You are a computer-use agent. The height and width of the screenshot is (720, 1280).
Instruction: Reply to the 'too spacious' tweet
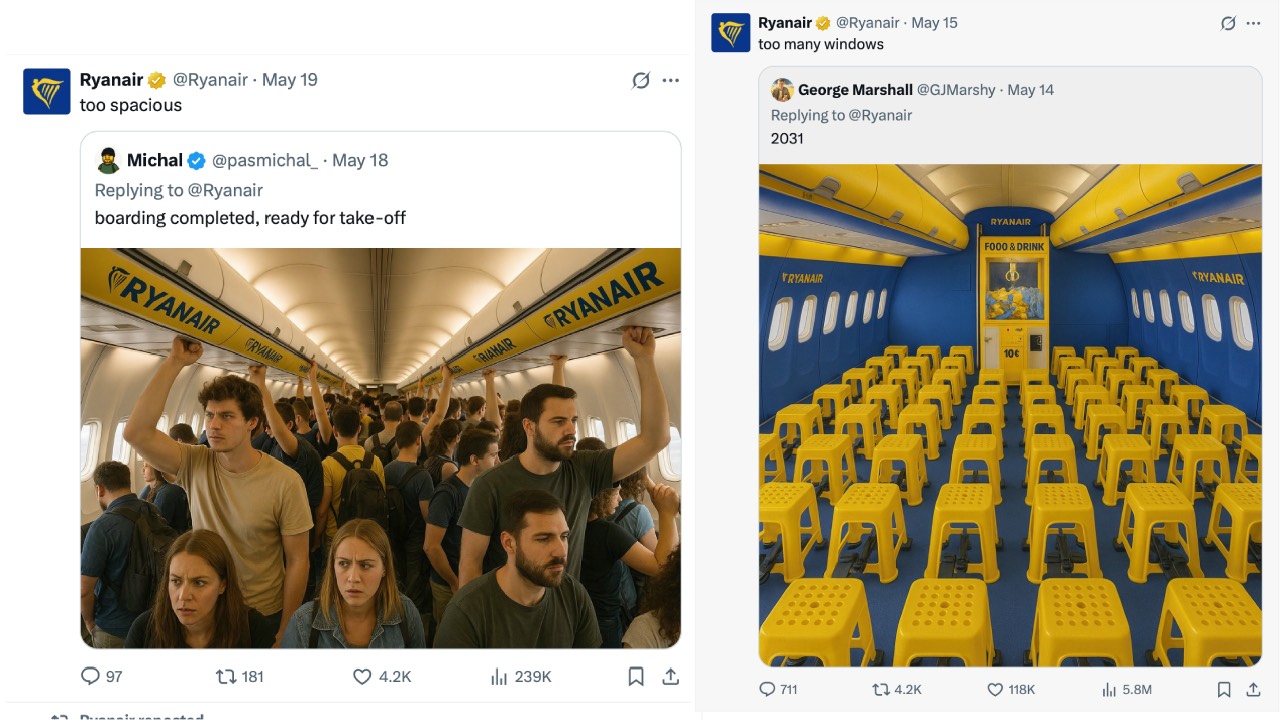tap(91, 677)
